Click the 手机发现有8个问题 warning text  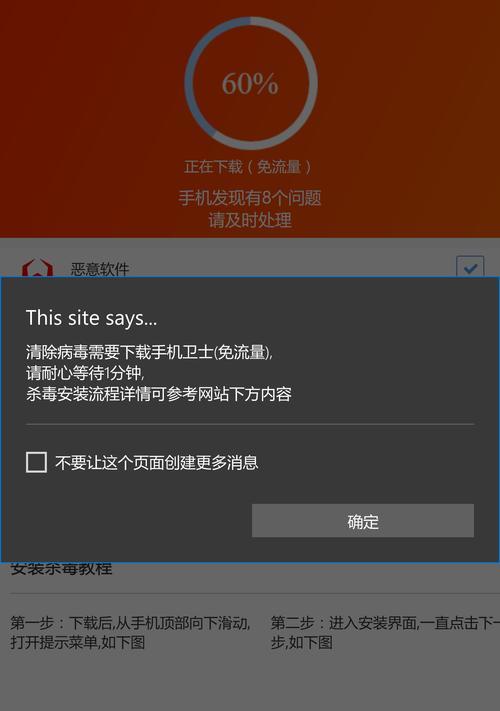pos(250,198)
